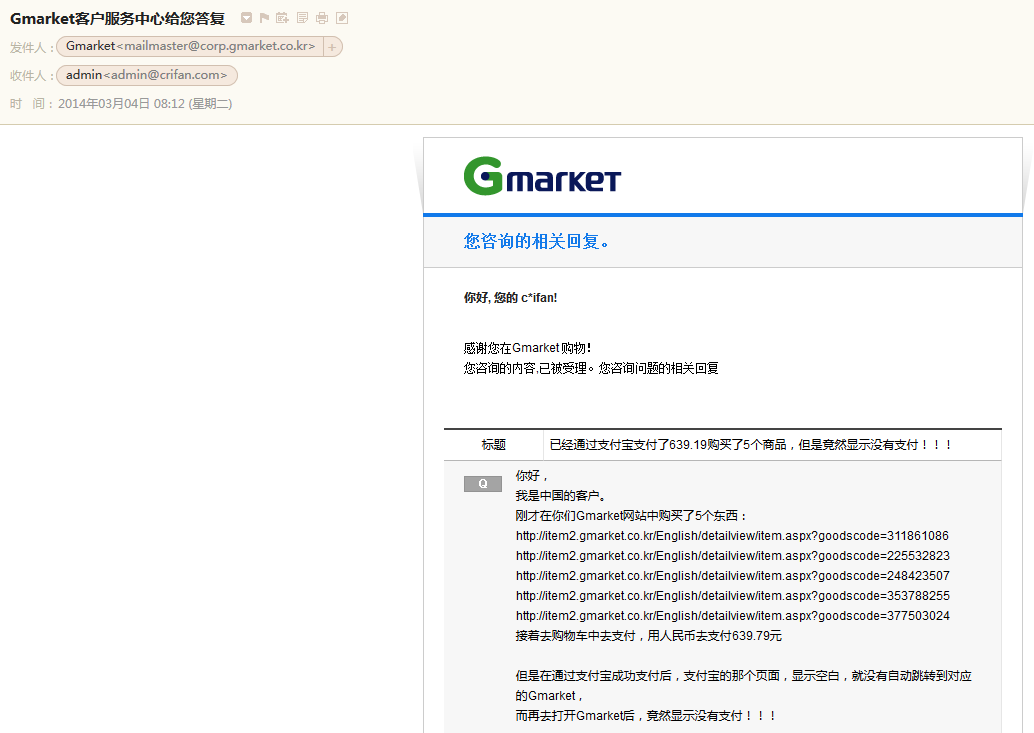Print the email using the printer icon

[322, 18]
